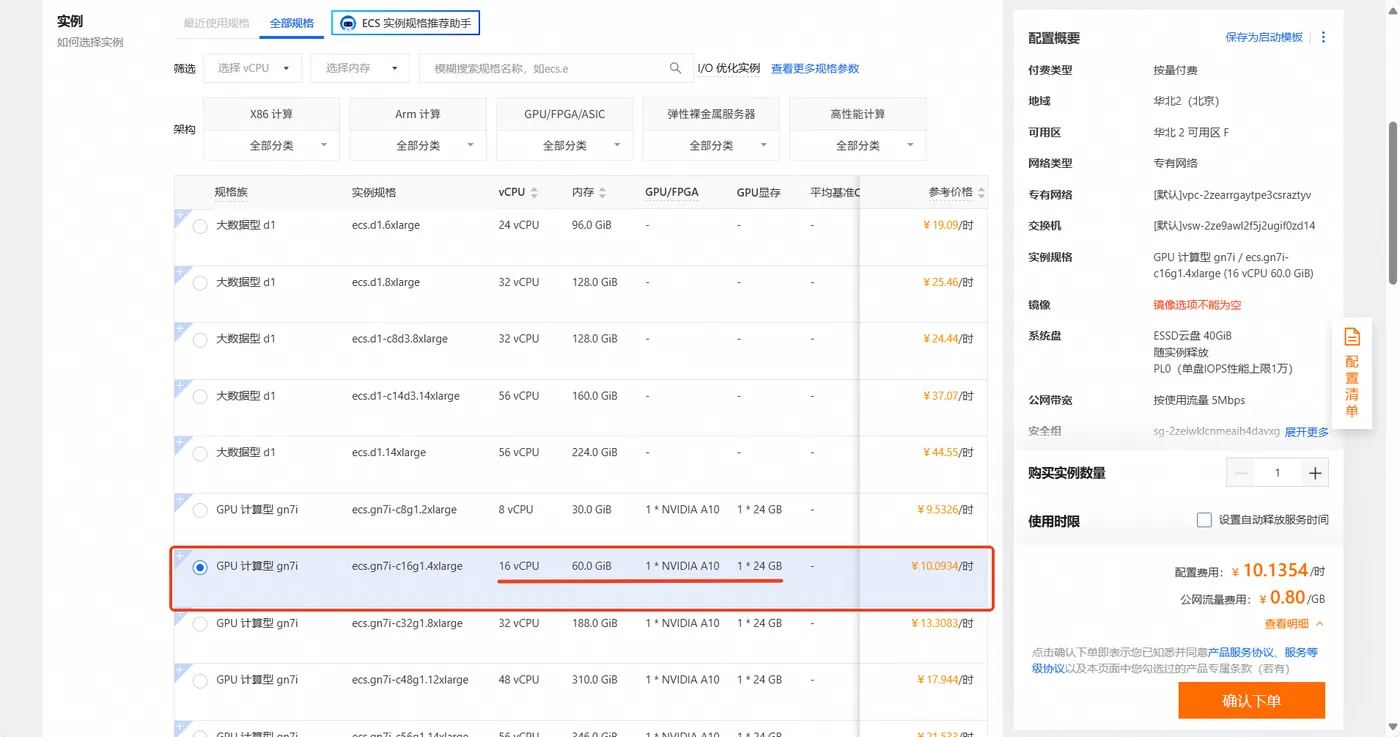Switch to 最近使用规格 tab

217,23
